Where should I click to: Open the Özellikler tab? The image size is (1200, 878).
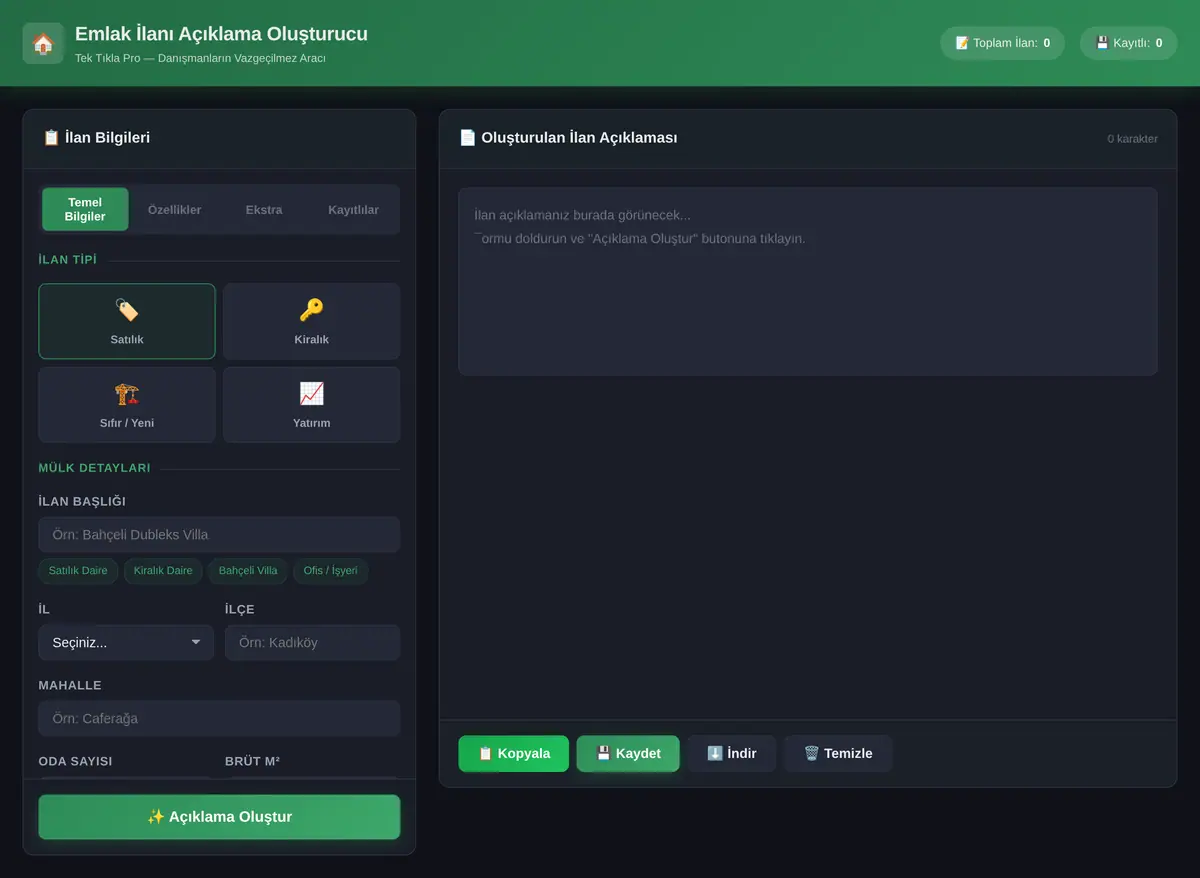click(174, 210)
